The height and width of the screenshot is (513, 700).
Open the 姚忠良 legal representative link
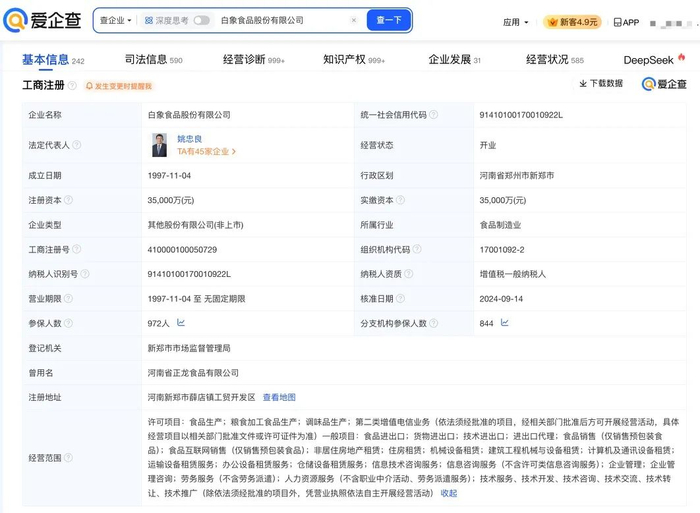[x=190, y=139]
